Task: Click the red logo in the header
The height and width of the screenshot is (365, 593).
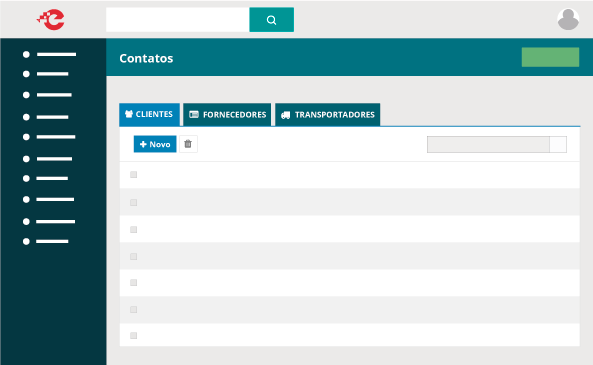Action: coord(51,20)
